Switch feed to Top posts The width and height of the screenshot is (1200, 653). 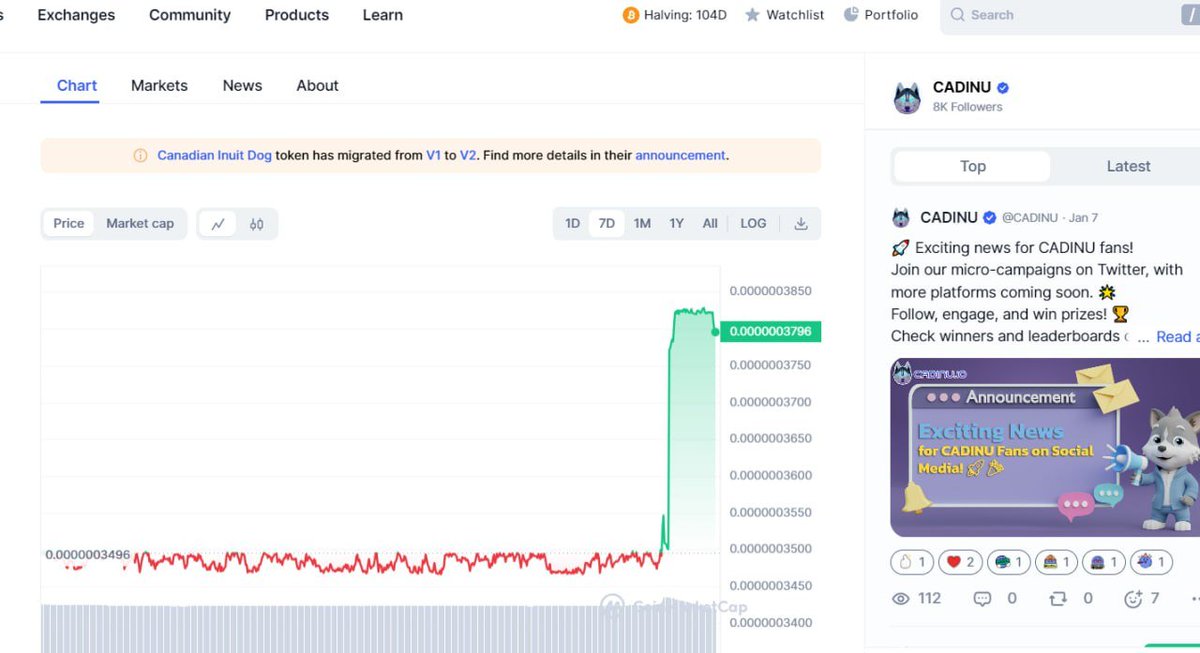click(972, 166)
